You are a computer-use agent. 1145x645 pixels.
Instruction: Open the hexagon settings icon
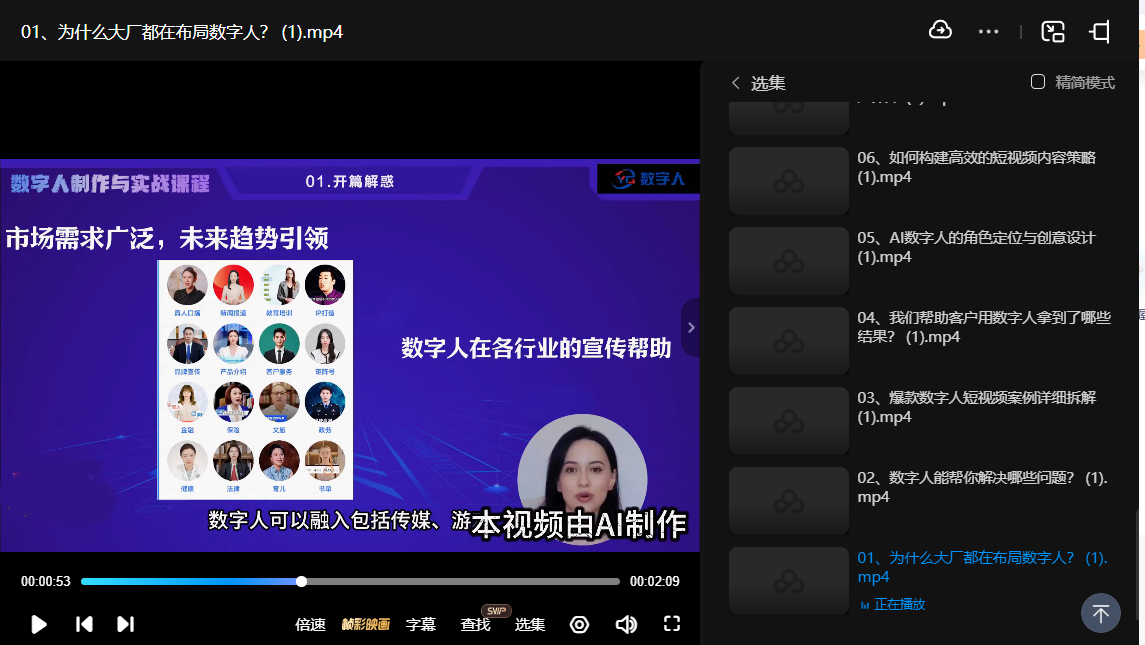(579, 624)
